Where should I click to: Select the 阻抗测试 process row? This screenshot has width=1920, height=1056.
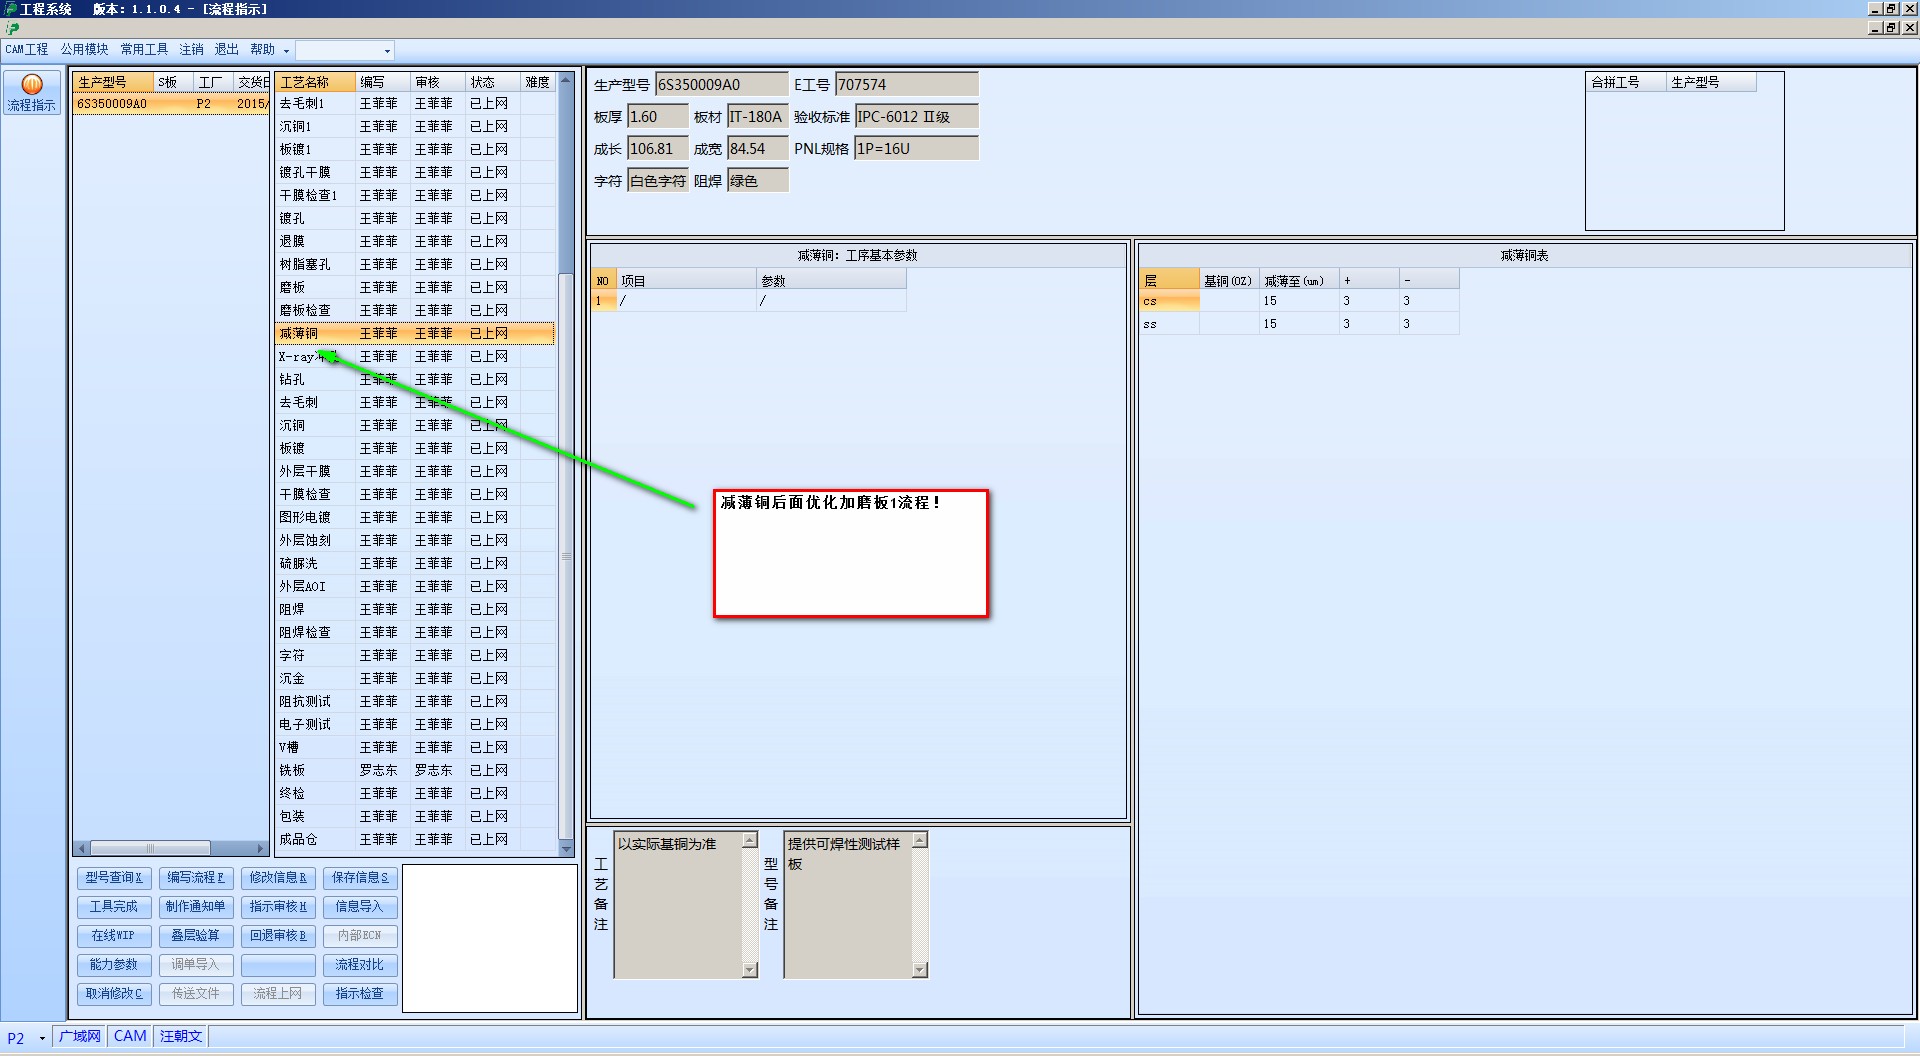pyautogui.click(x=415, y=702)
